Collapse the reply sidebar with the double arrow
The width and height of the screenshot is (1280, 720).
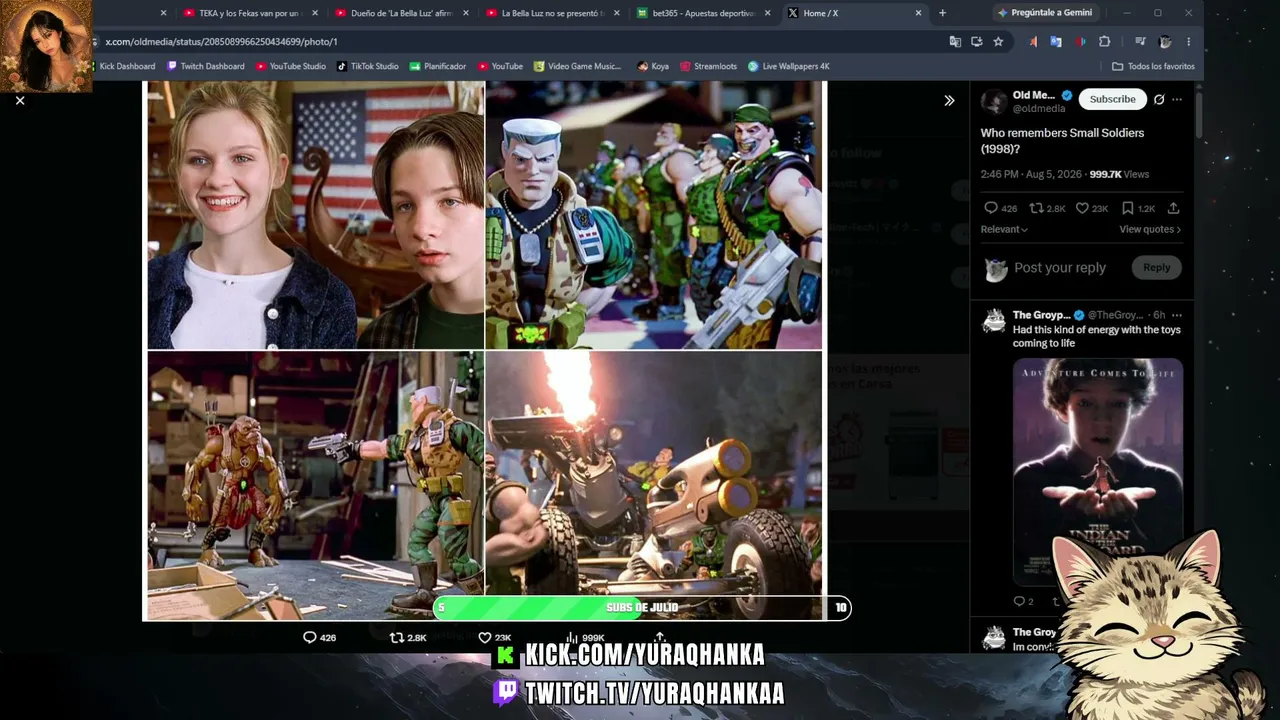949,100
